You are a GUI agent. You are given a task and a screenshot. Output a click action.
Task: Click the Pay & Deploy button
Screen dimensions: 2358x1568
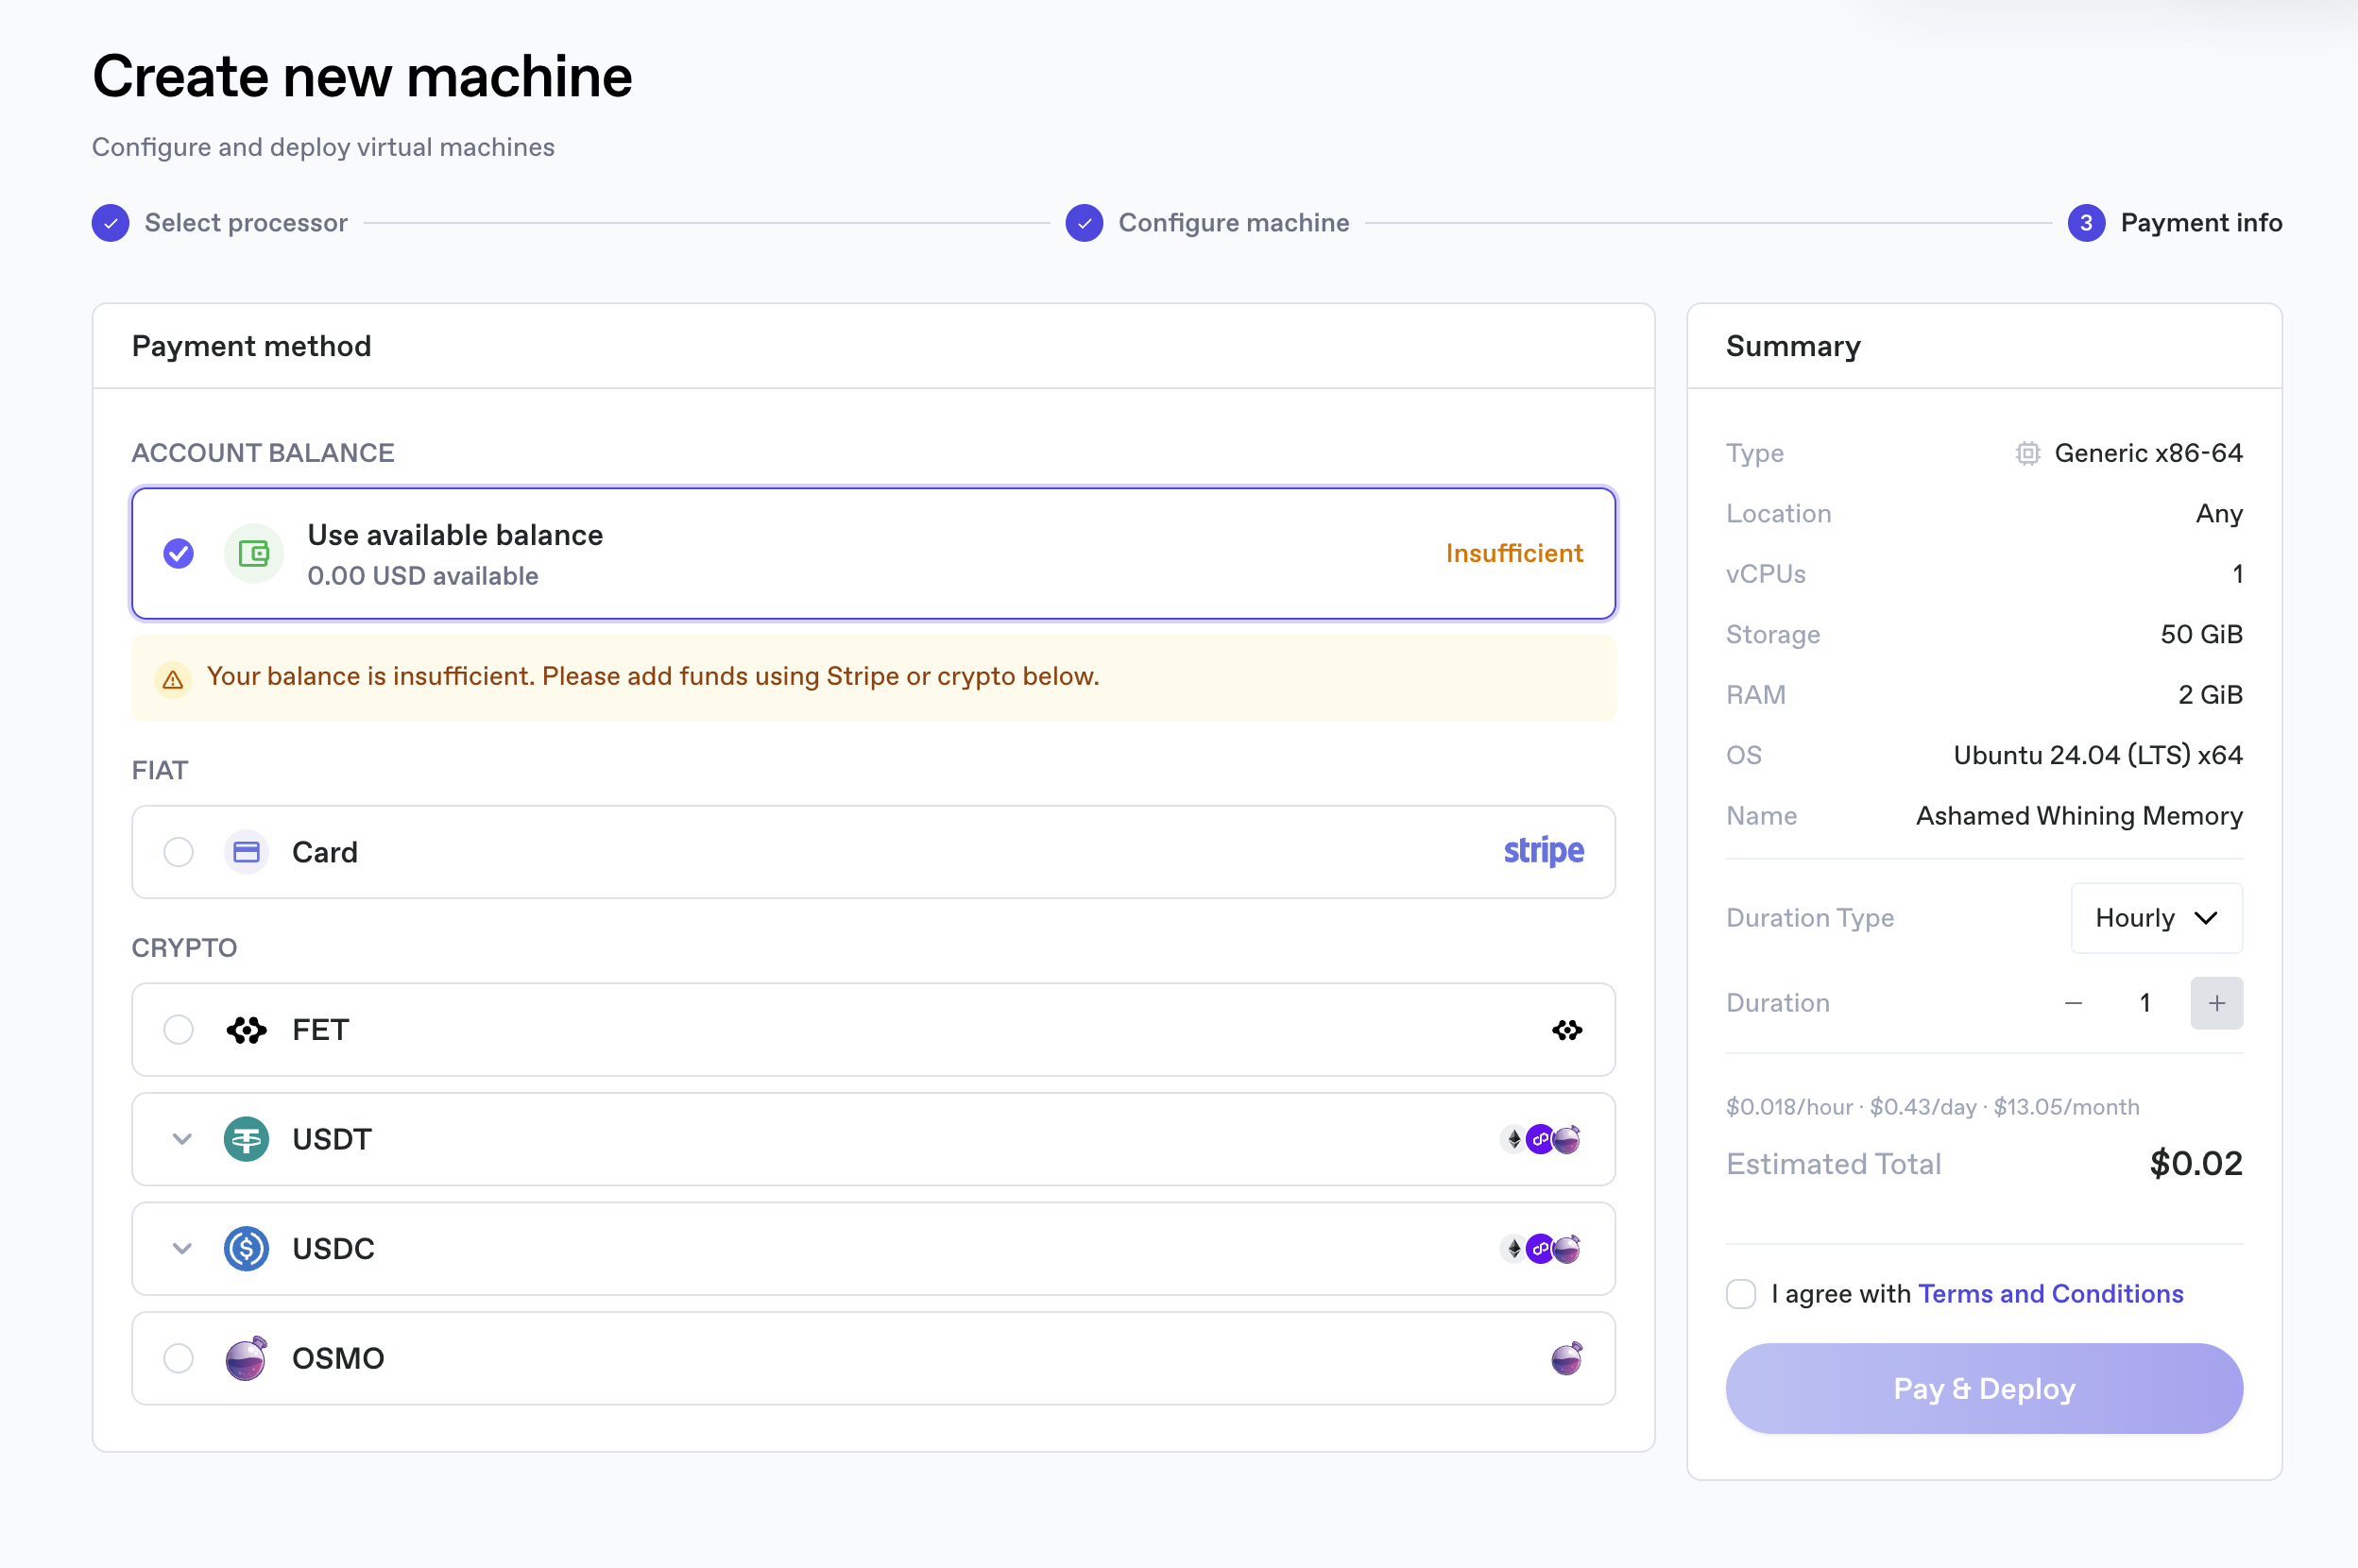(x=1984, y=1388)
